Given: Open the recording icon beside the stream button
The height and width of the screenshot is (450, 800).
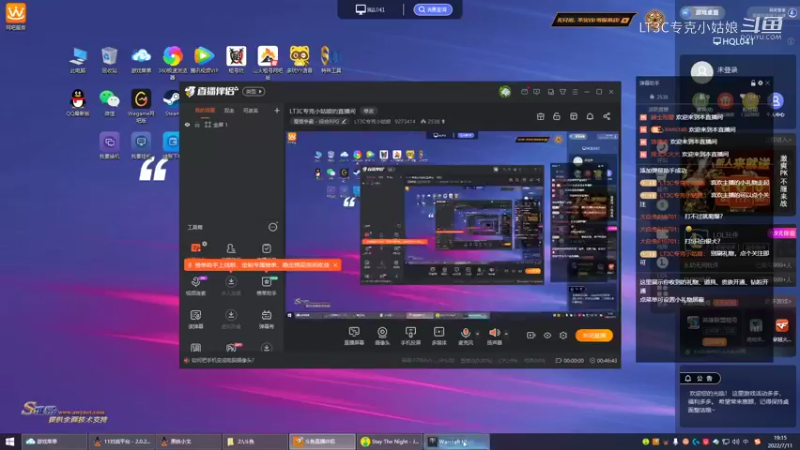Looking at the screenshot, I should [531, 335].
